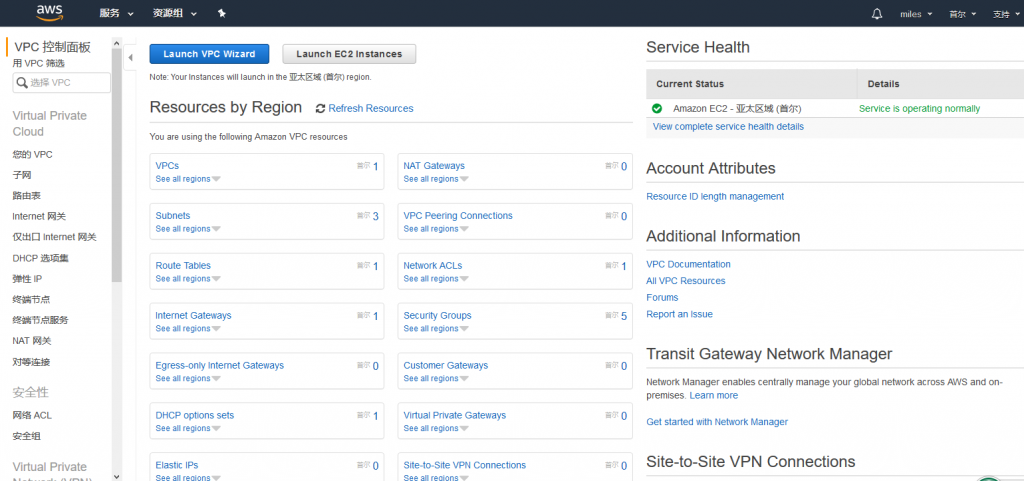Open the 资源组 resource groups dropdown

click(x=174, y=14)
